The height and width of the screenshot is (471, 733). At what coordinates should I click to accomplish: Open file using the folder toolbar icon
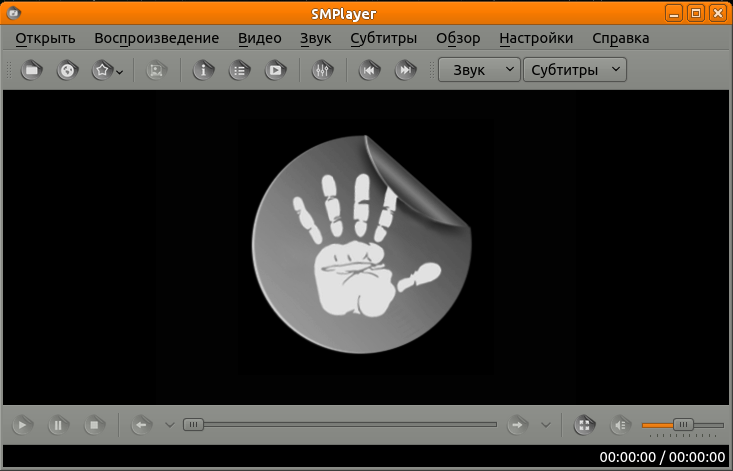coord(31,71)
